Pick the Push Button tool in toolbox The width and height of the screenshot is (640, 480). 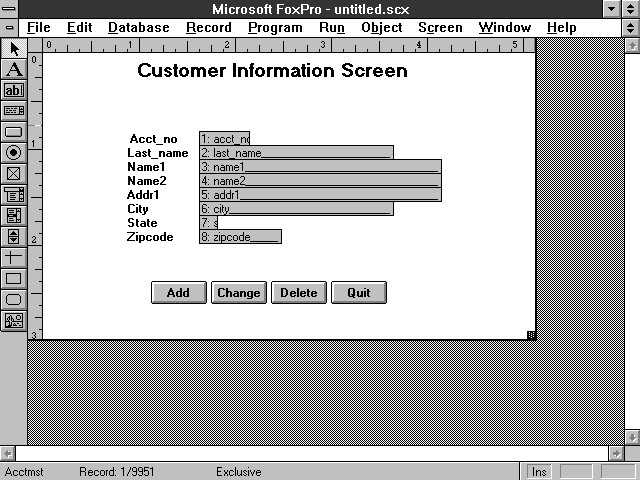[14, 131]
